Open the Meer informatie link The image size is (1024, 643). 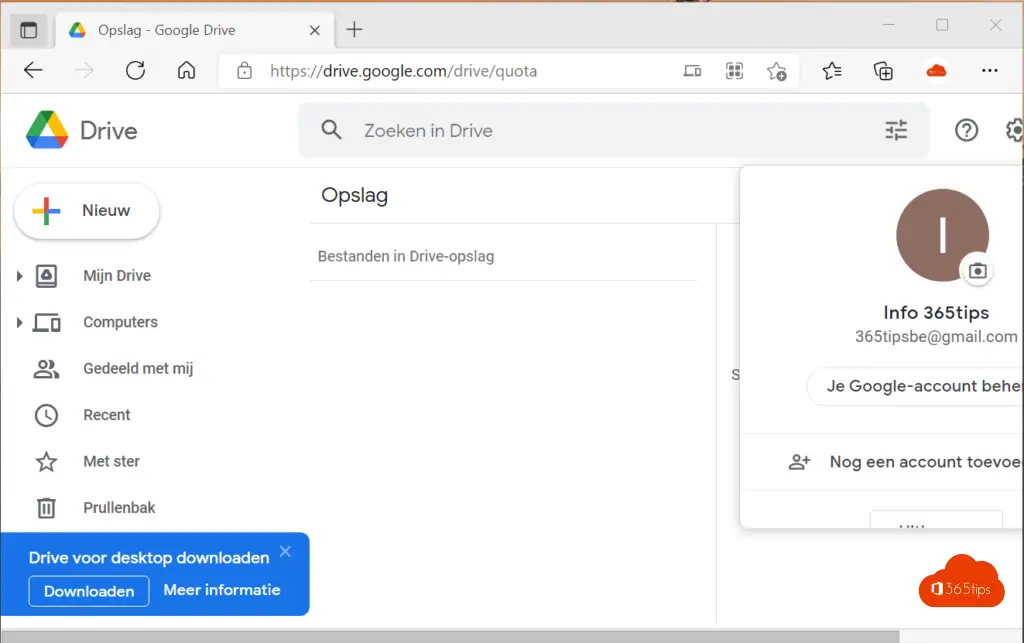coord(222,590)
